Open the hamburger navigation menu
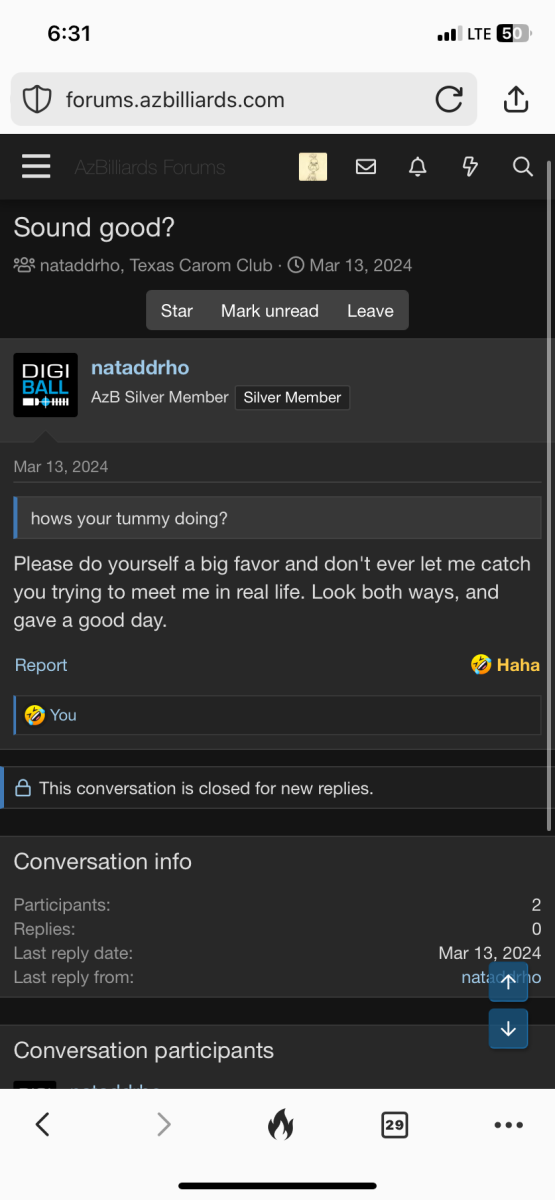555x1200 pixels. [x=36, y=167]
